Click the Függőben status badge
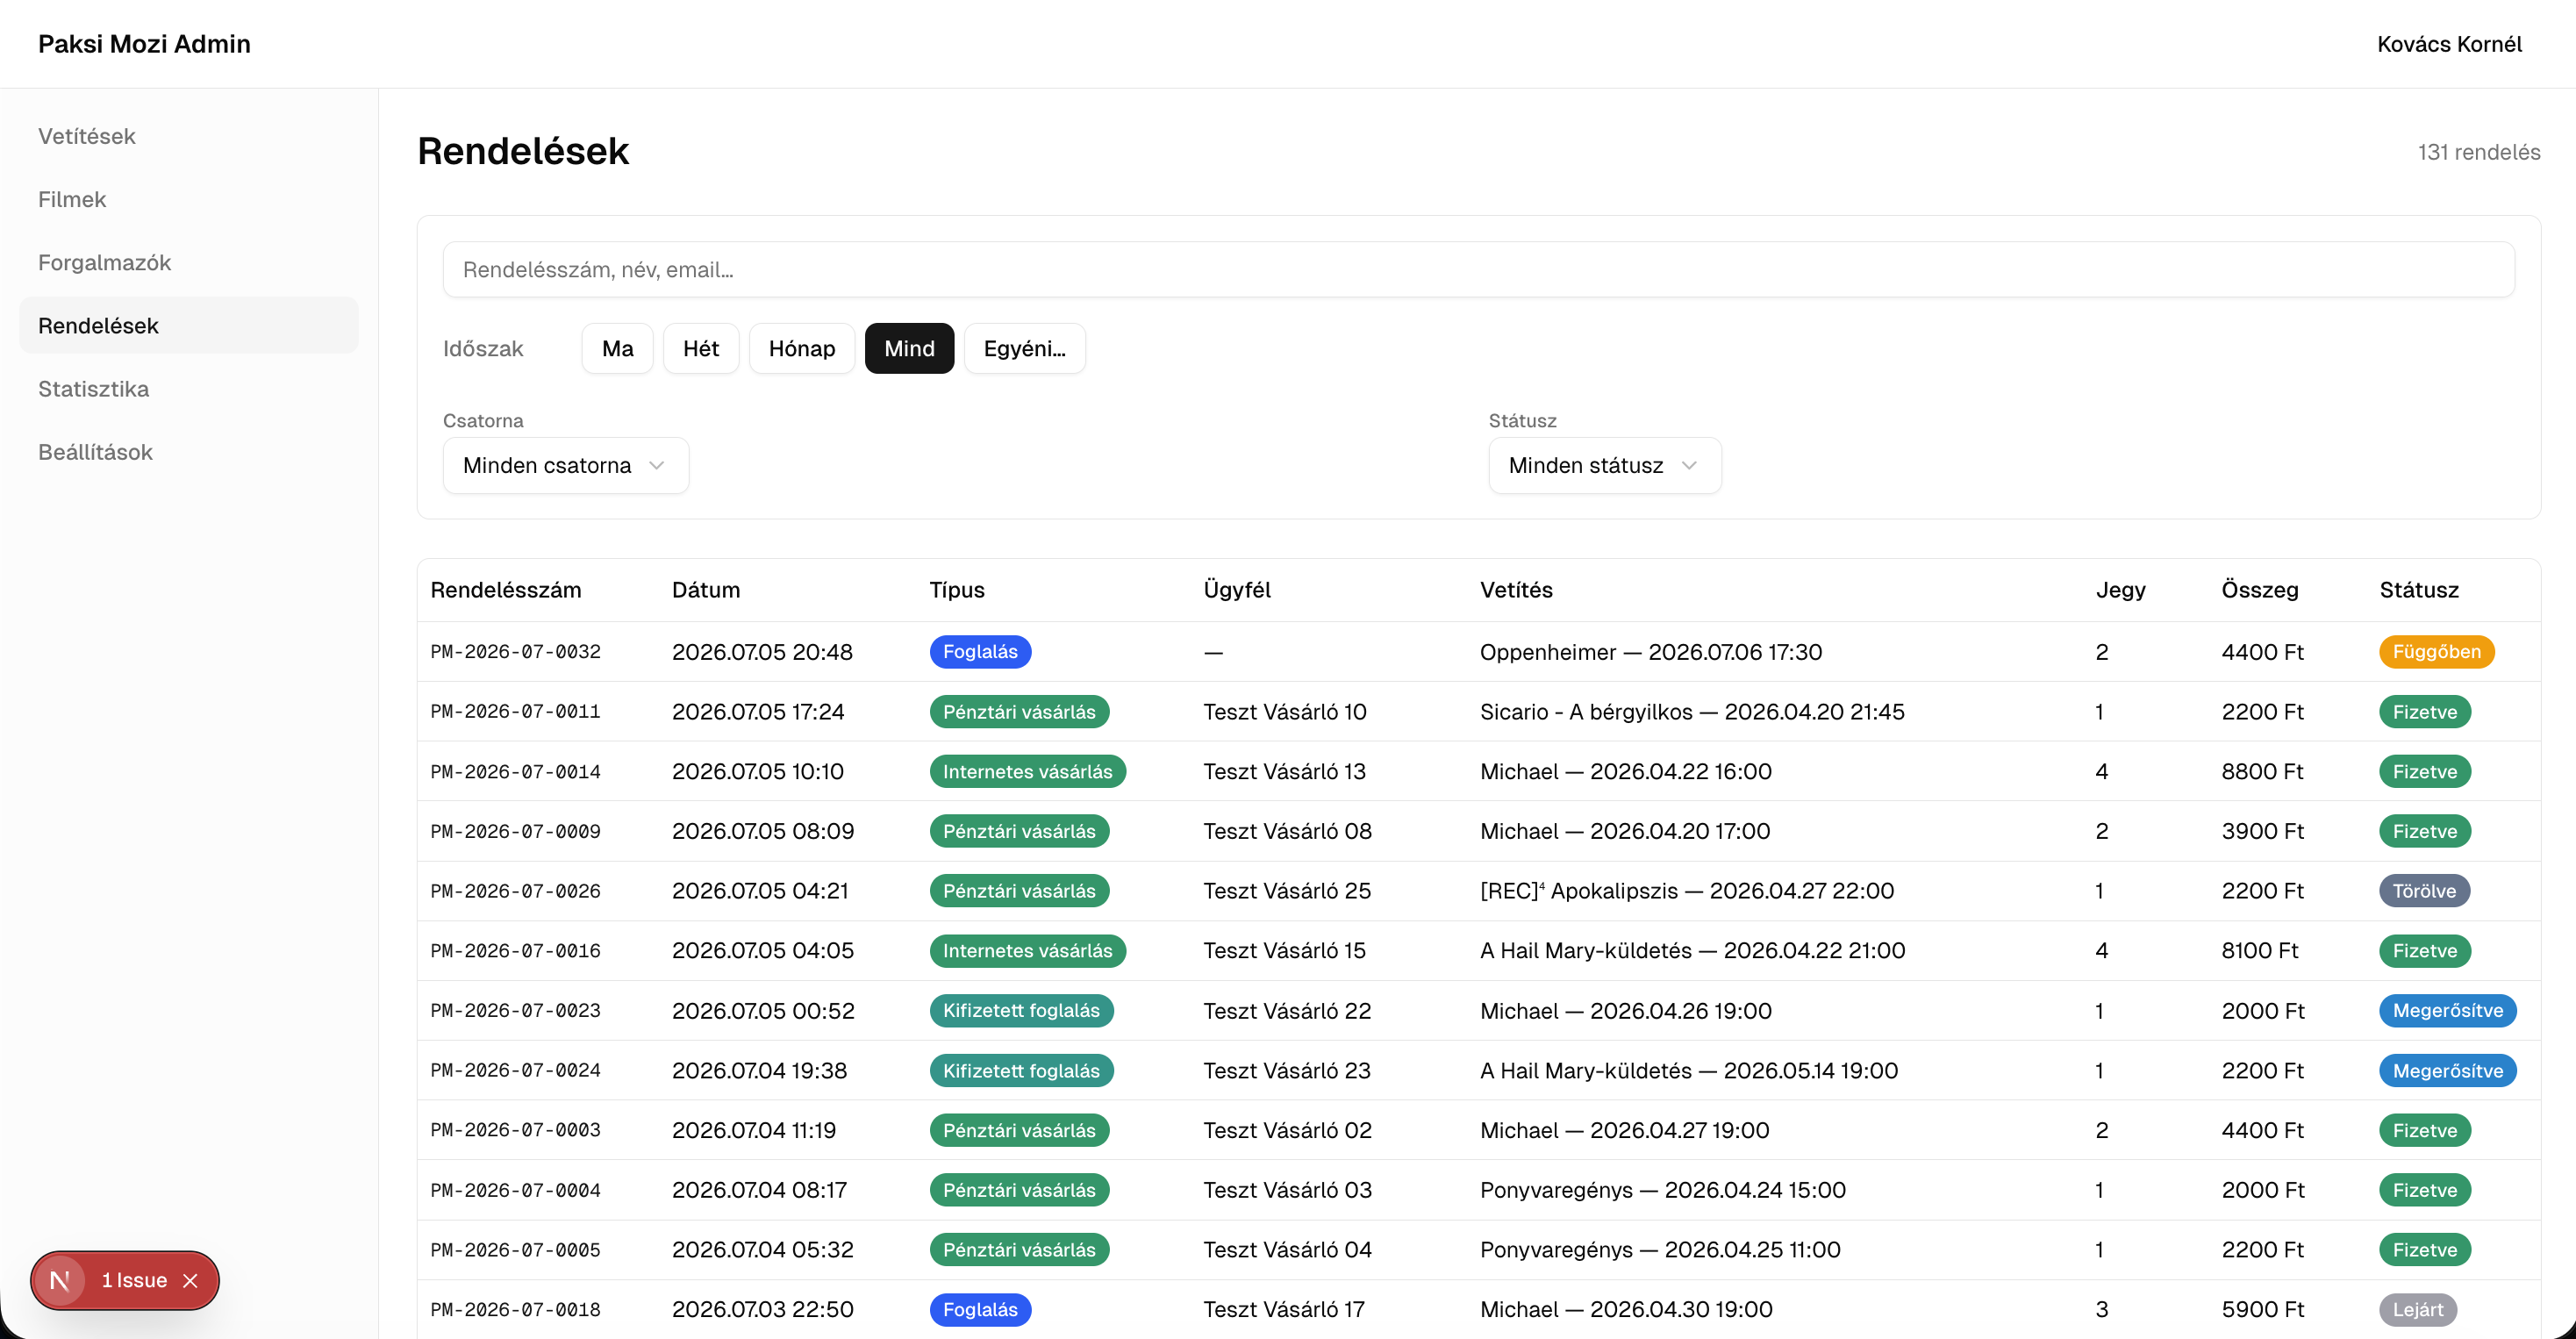 pos(2436,652)
